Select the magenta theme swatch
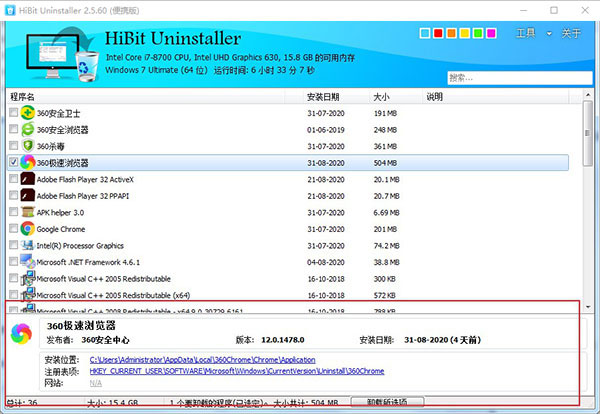The height and width of the screenshot is (414, 600). point(491,33)
